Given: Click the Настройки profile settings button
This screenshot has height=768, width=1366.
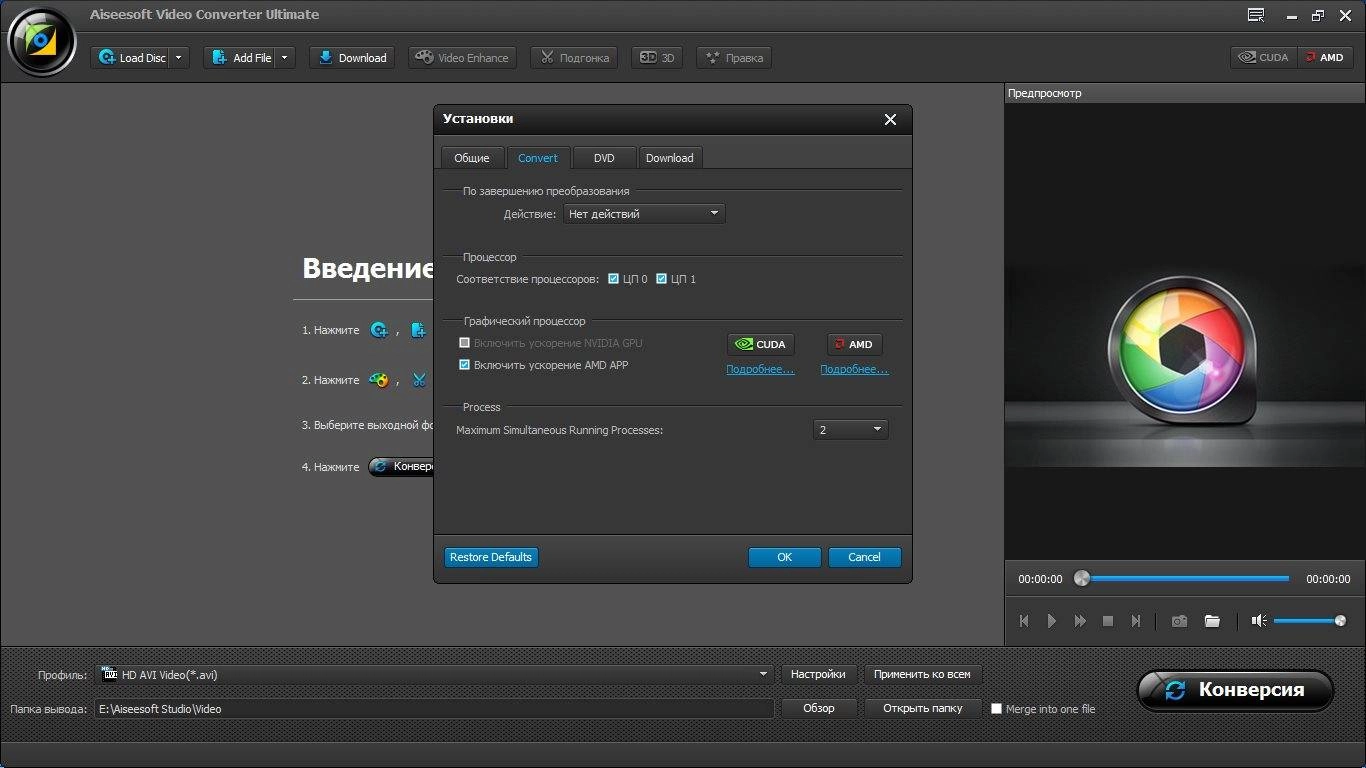Looking at the screenshot, I should pos(818,675).
